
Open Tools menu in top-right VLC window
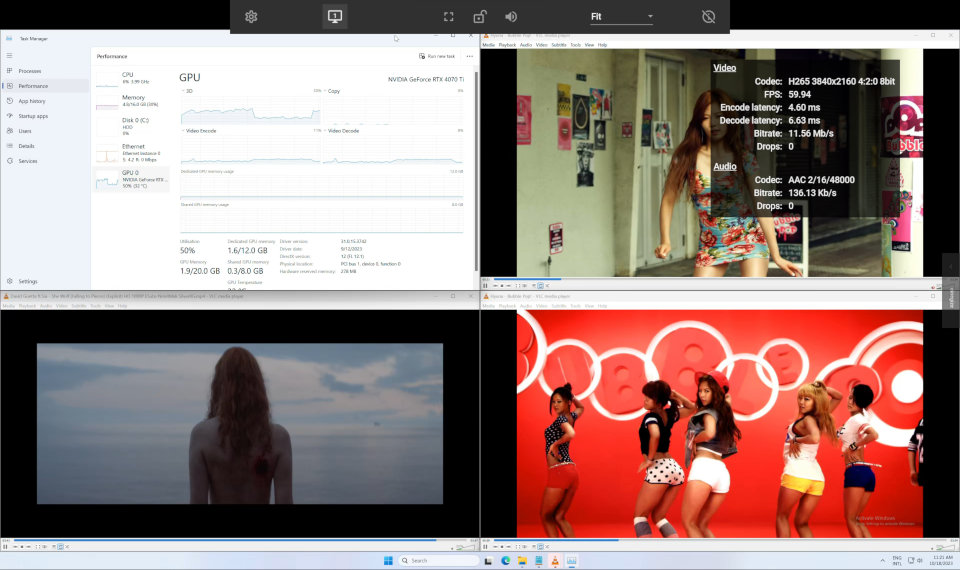(576, 45)
